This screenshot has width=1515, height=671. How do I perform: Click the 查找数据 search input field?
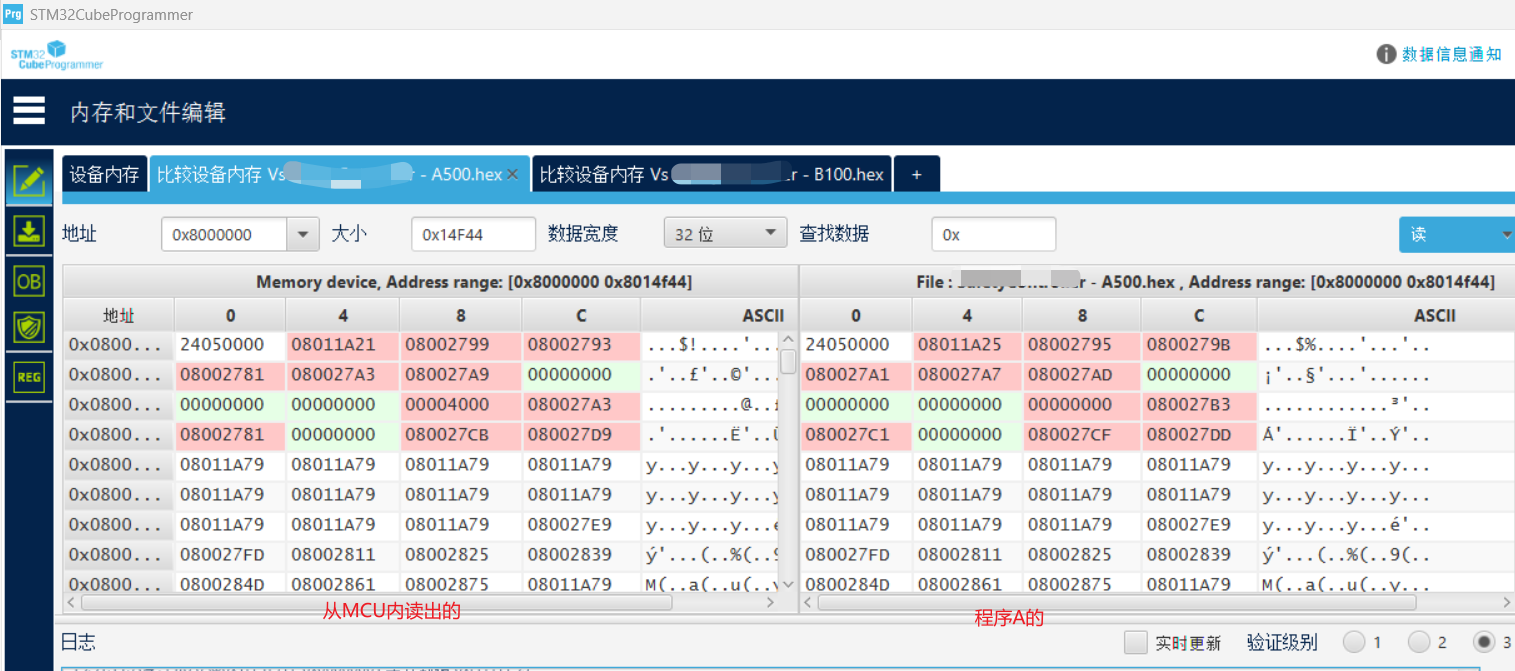pyautogui.click(x=993, y=234)
